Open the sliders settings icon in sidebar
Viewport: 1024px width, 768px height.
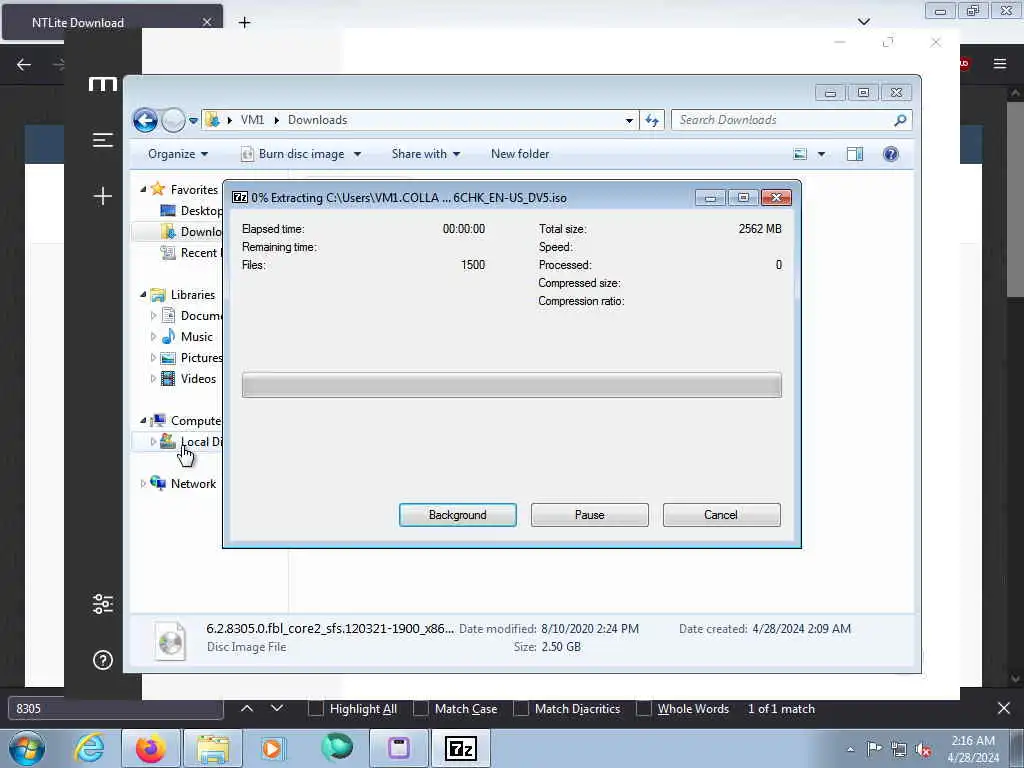(x=103, y=604)
